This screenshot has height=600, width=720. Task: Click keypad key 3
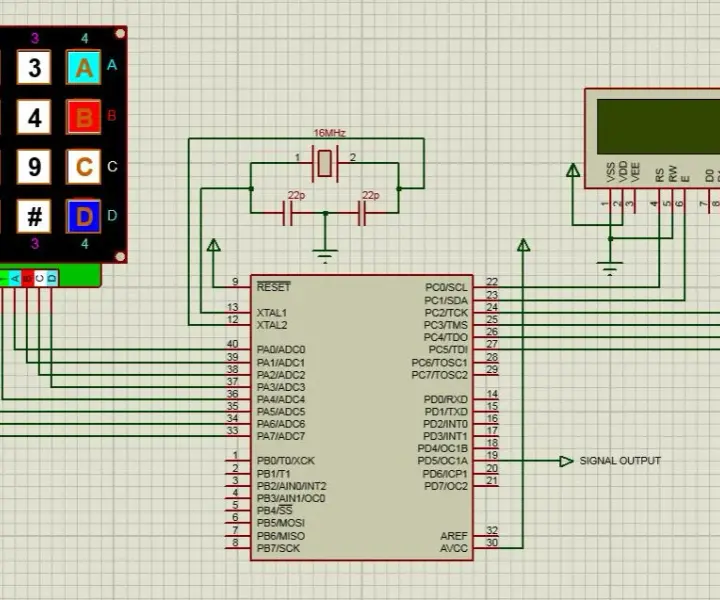tap(34, 67)
